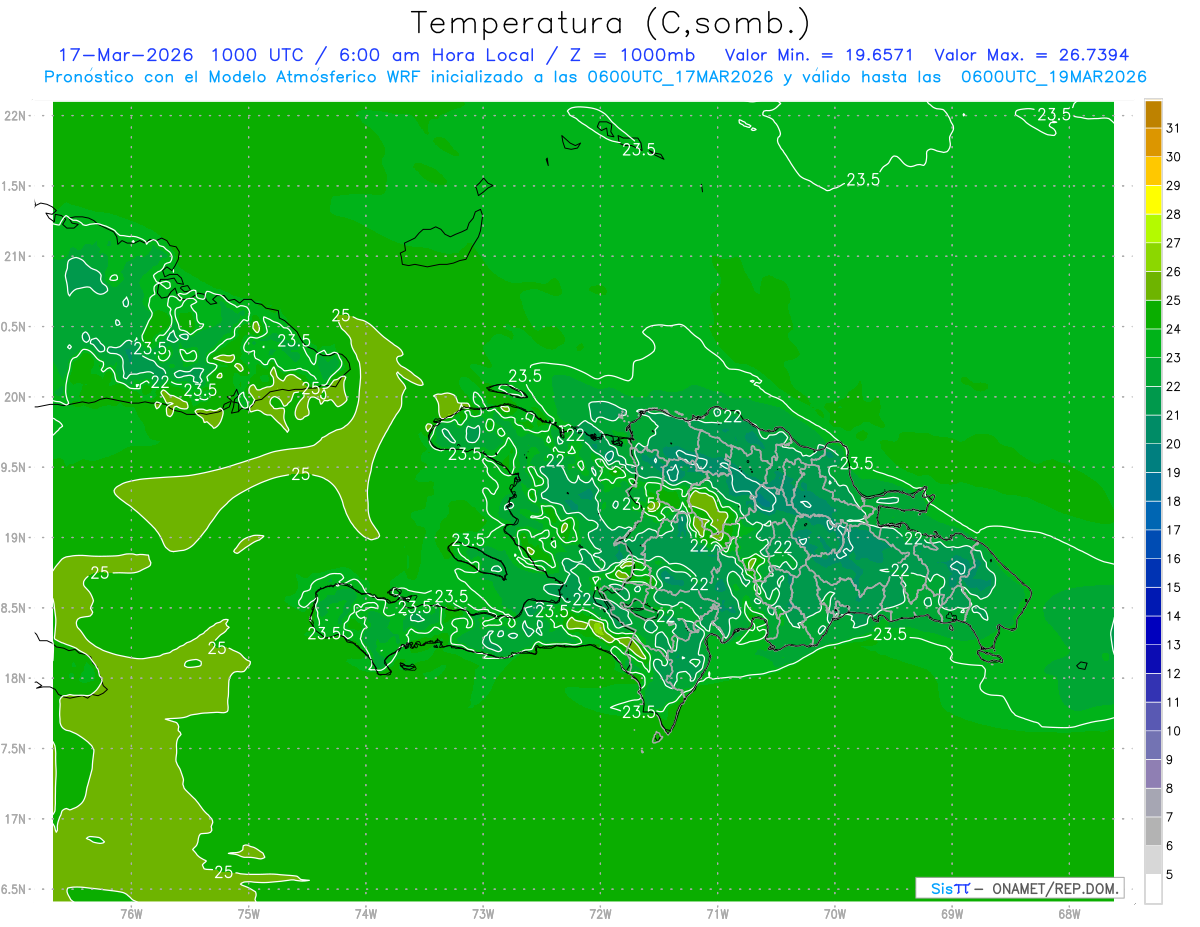Click the Pronostico con el Modelo Atmosferico WRF line
Screen dimensions: 1200x927
pos(596,77)
